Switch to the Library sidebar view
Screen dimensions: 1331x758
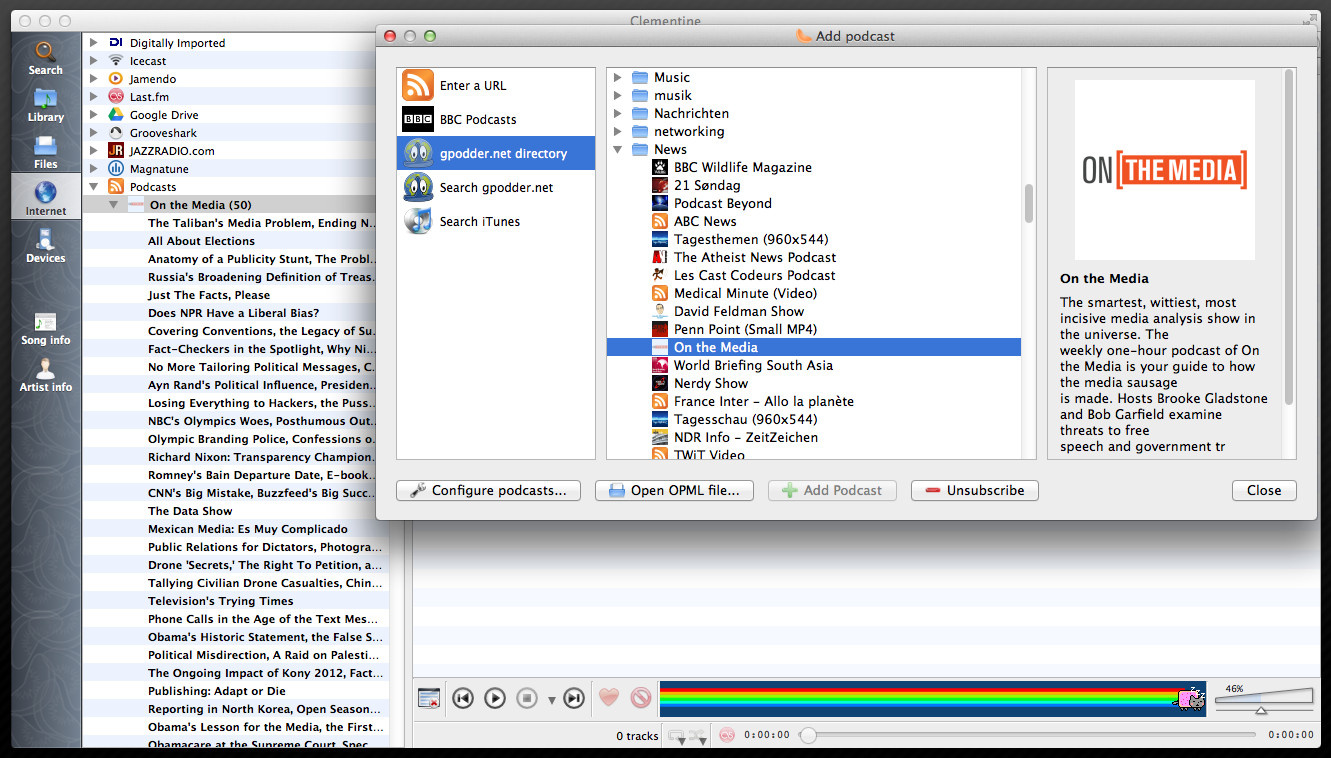45,104
